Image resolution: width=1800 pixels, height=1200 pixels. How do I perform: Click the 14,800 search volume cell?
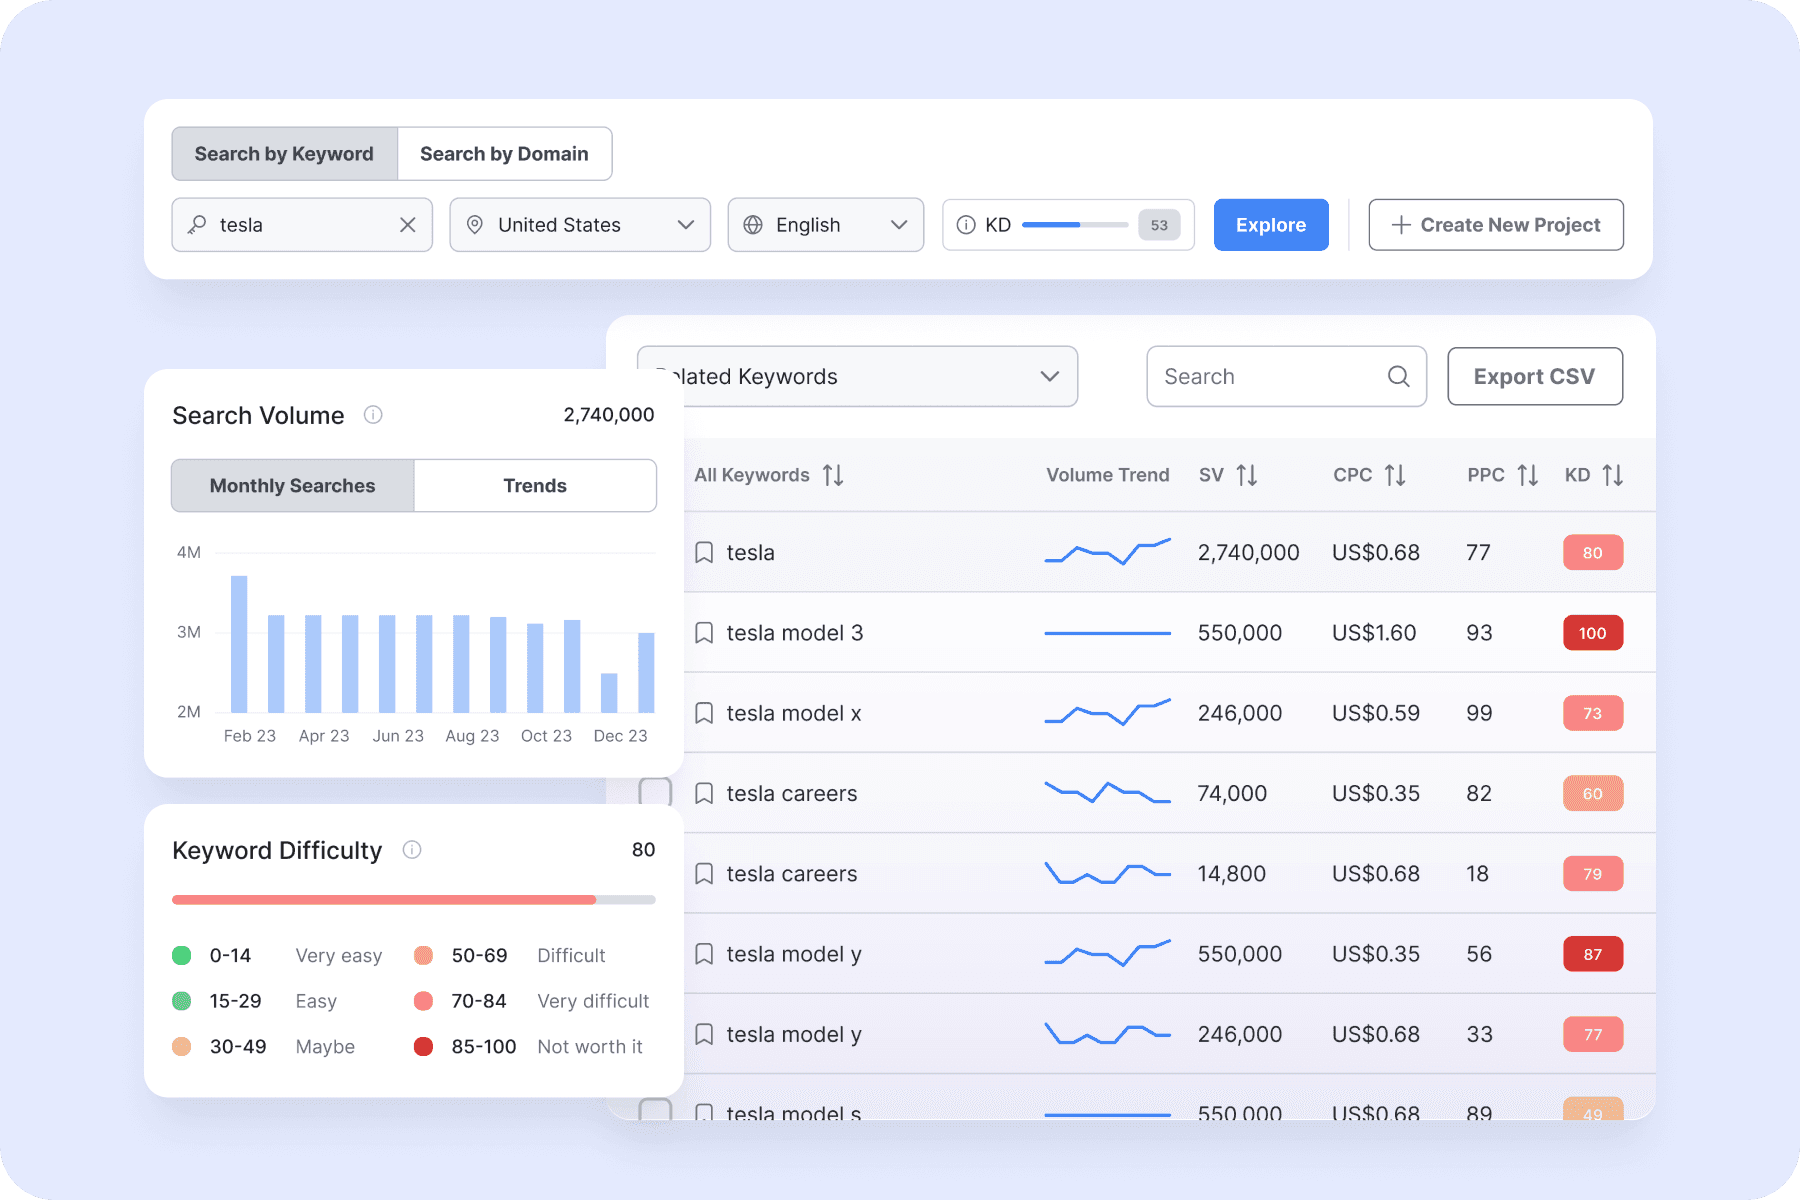click(x=1232, y=874)
